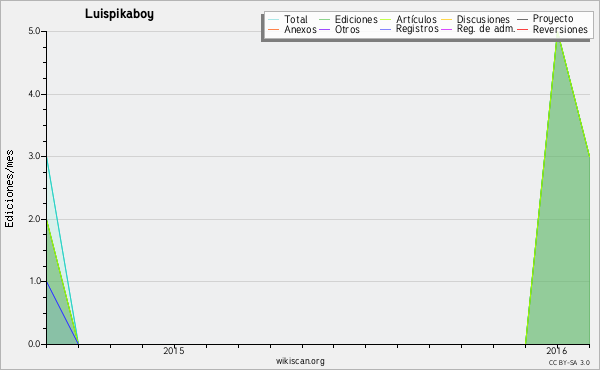The width and height of the screenshot is (600, 370).
Task: Click the green peak near 2016
Action: tap(558, 36)
